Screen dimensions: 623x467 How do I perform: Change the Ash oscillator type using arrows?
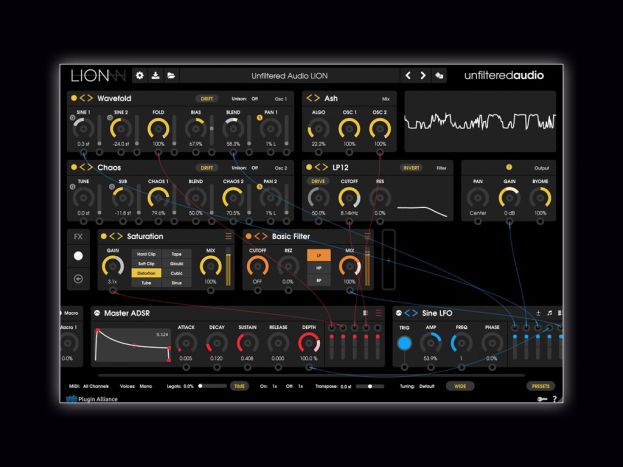(x=313, y=99)
